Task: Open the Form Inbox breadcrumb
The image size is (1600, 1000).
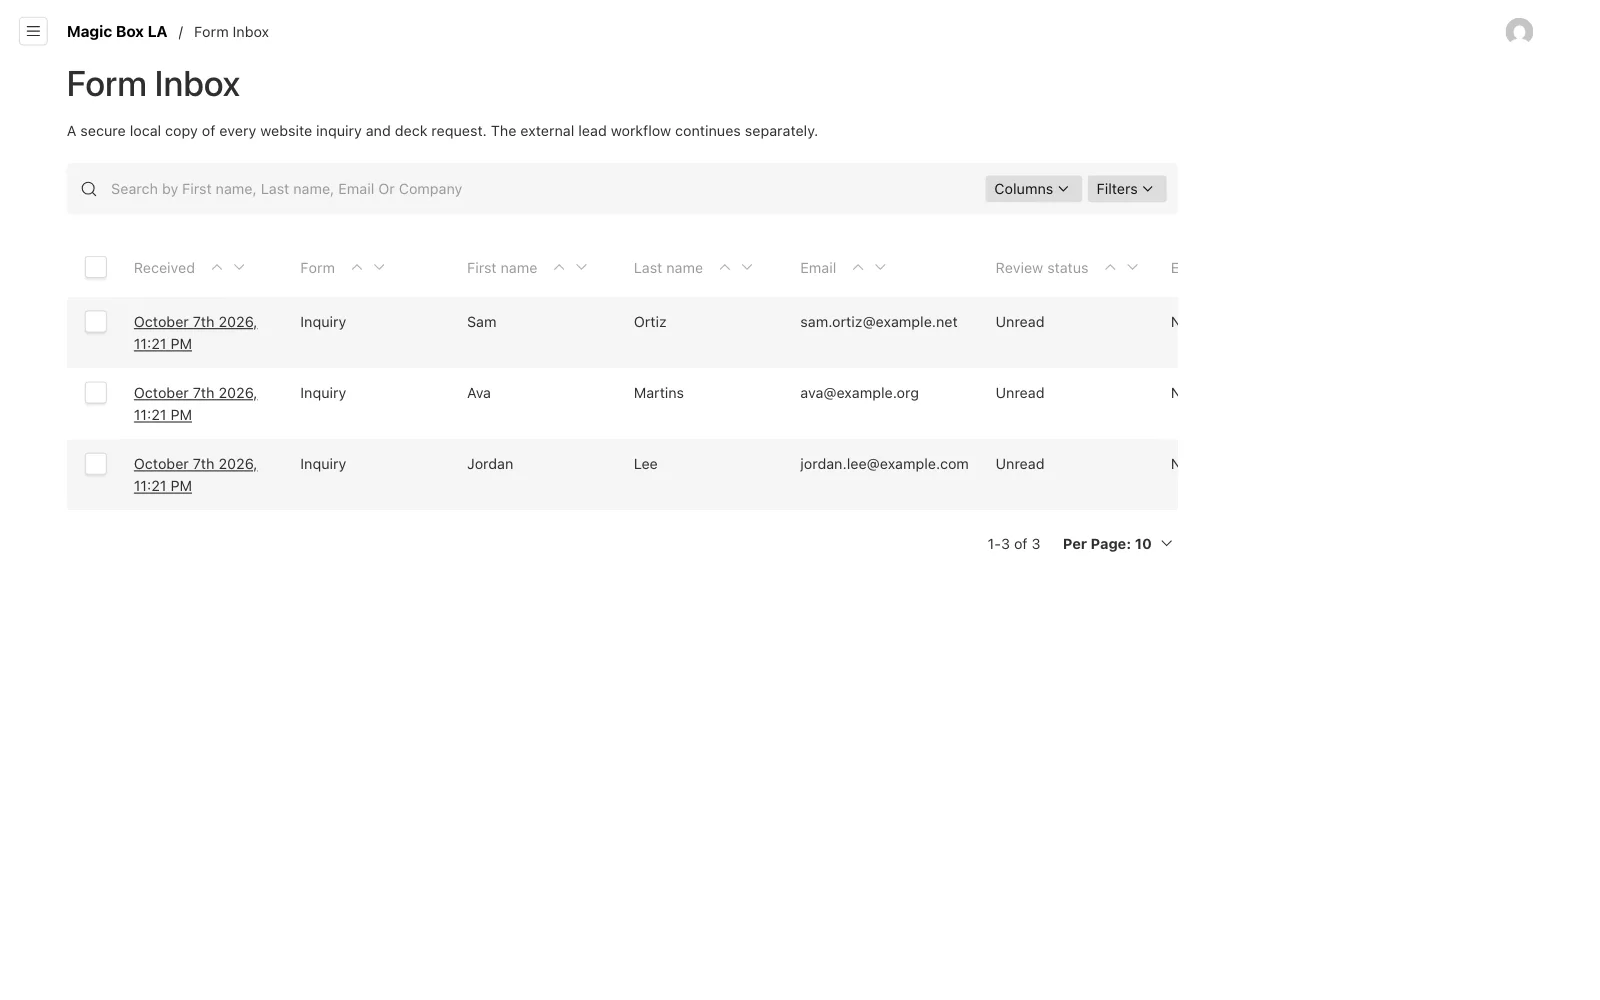Action: pos(231,32)
